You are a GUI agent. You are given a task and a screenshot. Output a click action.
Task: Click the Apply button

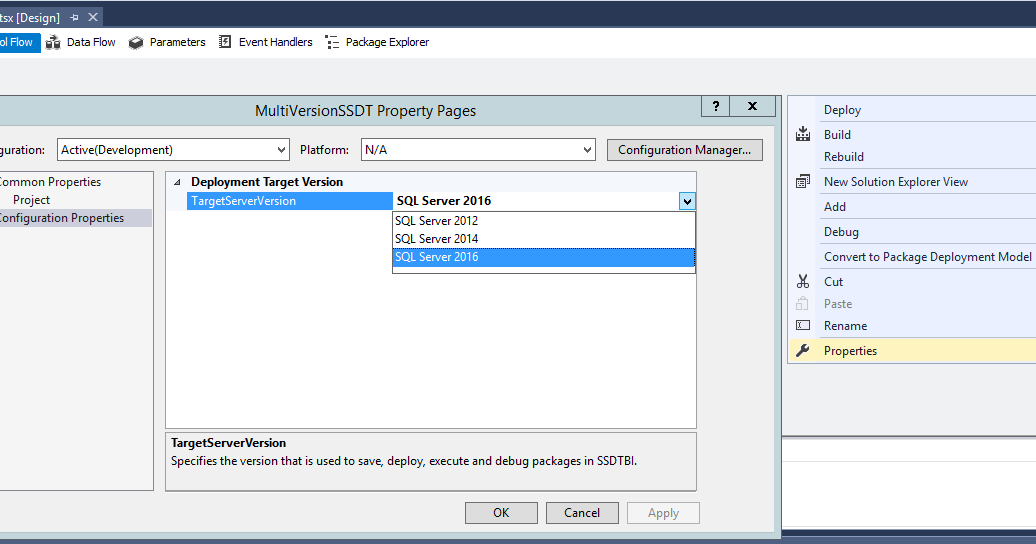(663, 513)
